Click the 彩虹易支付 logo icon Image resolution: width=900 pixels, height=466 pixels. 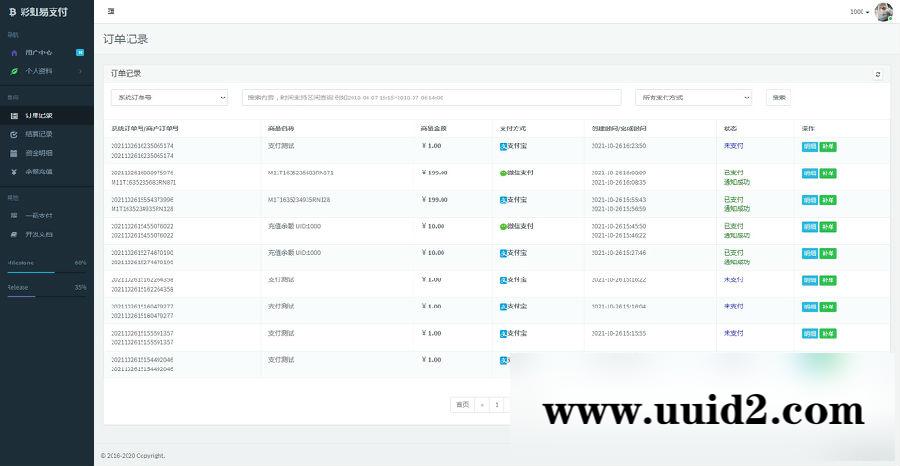12,12
